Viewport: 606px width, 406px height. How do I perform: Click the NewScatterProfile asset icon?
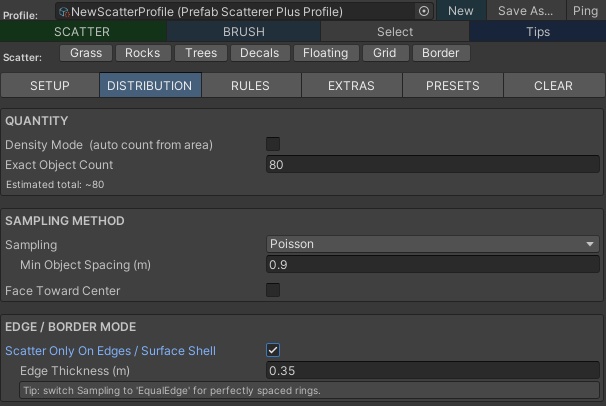[x=64, y=12]
